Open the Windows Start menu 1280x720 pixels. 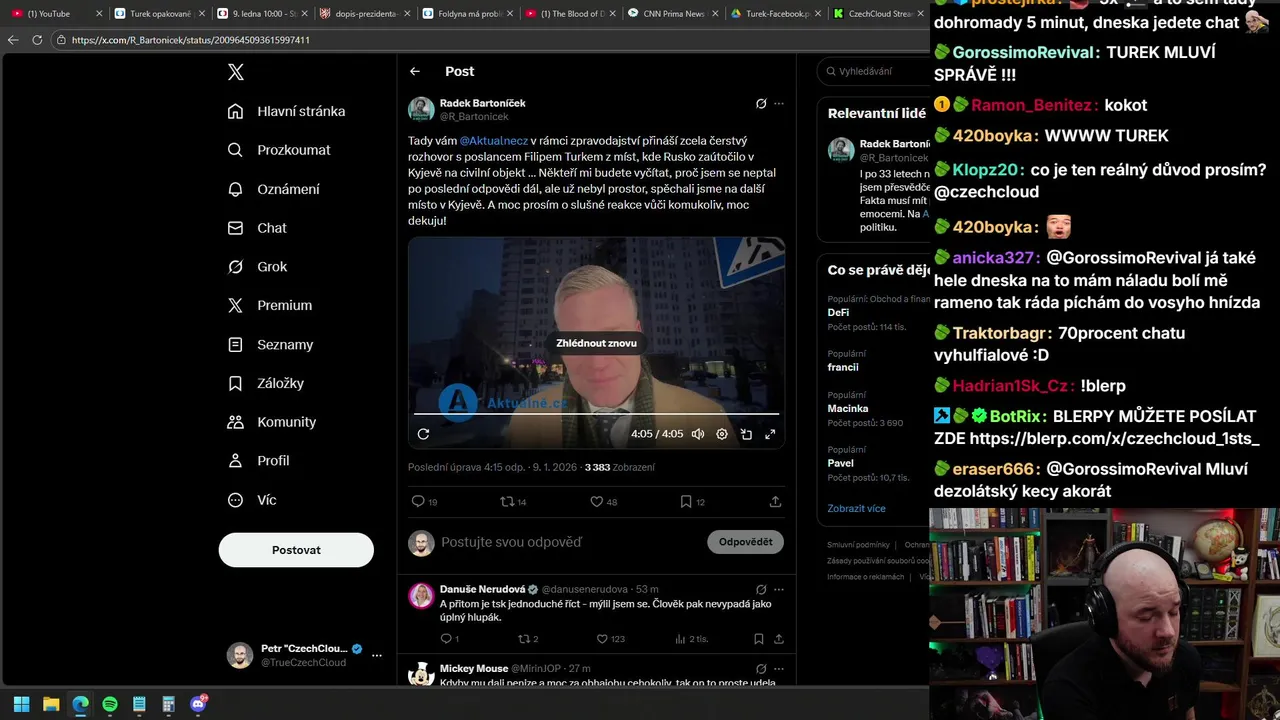(x=21, y=704)
